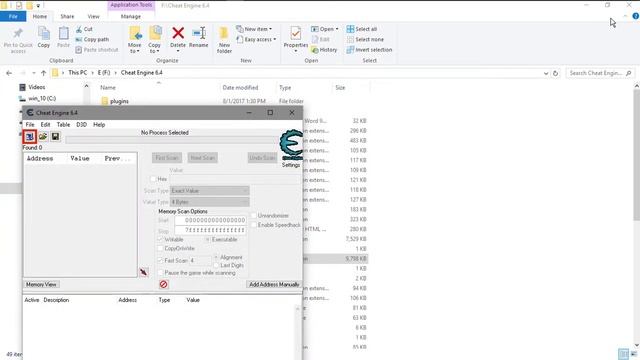Click Copy path in the Clipboard group

tap(92, 40)
